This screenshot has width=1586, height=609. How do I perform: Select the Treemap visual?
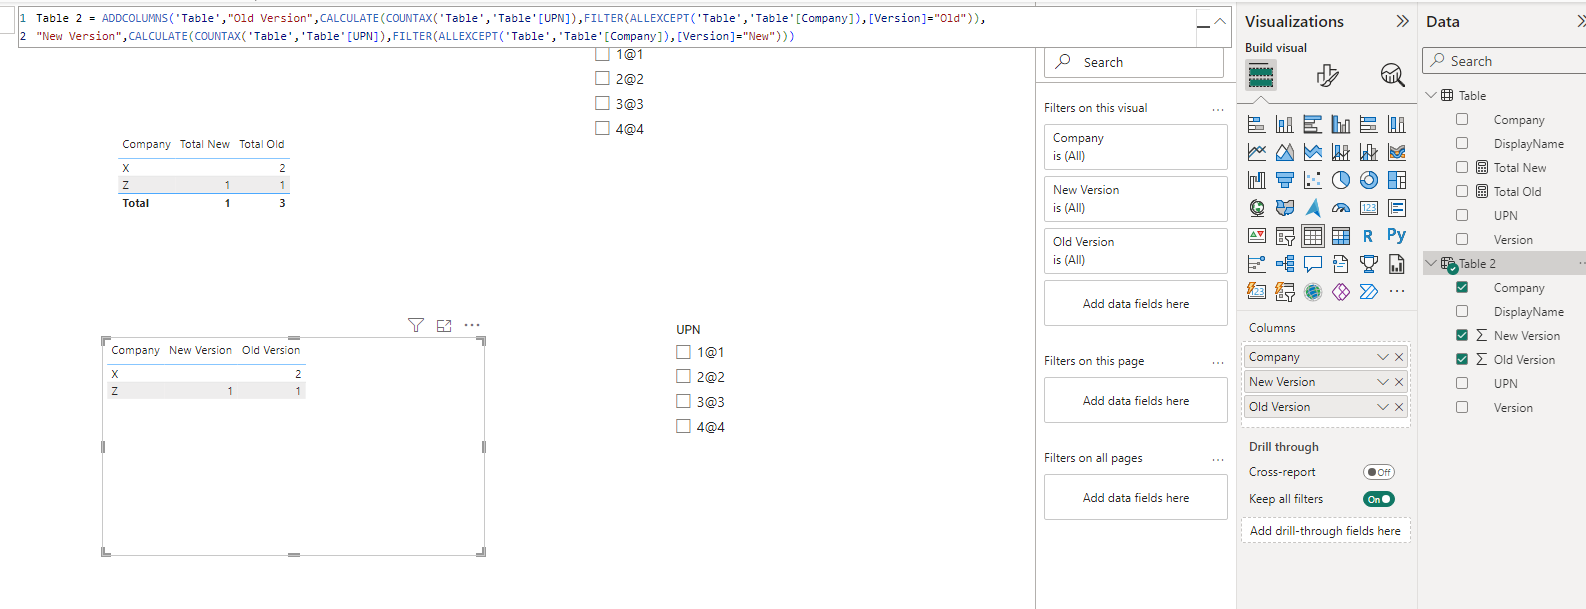1397,180
